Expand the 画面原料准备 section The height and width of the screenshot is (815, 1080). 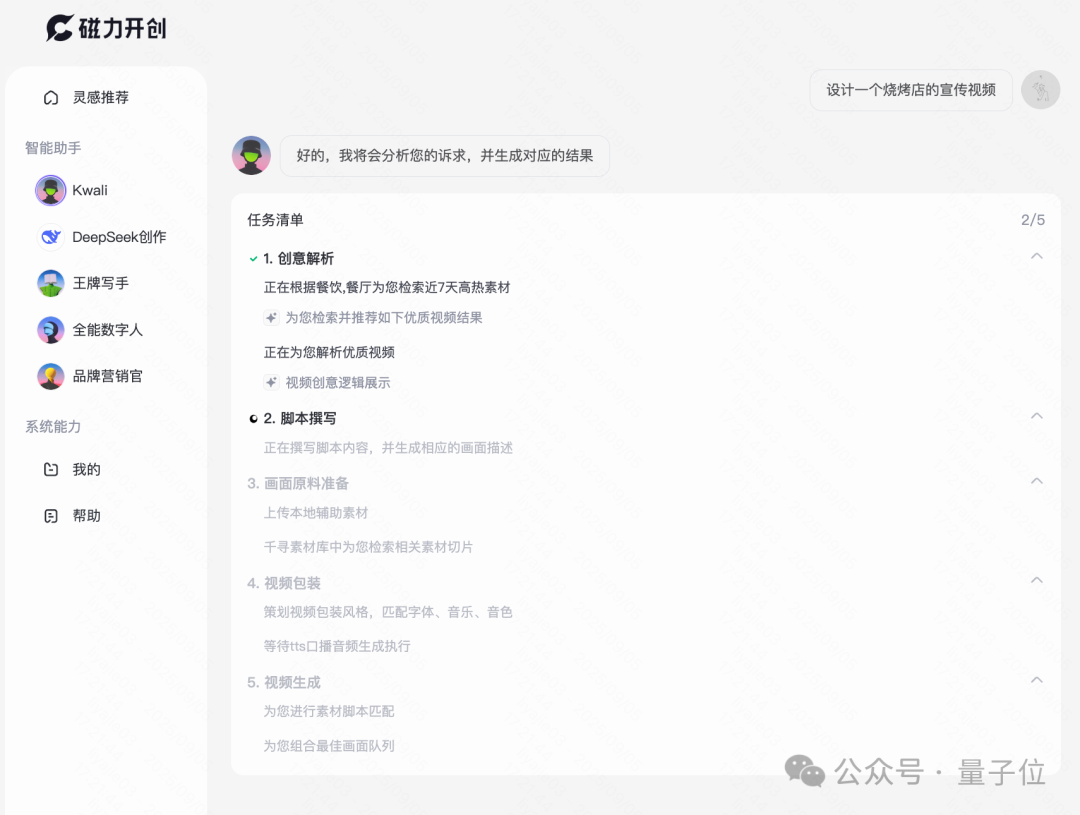click(1037, 481)
